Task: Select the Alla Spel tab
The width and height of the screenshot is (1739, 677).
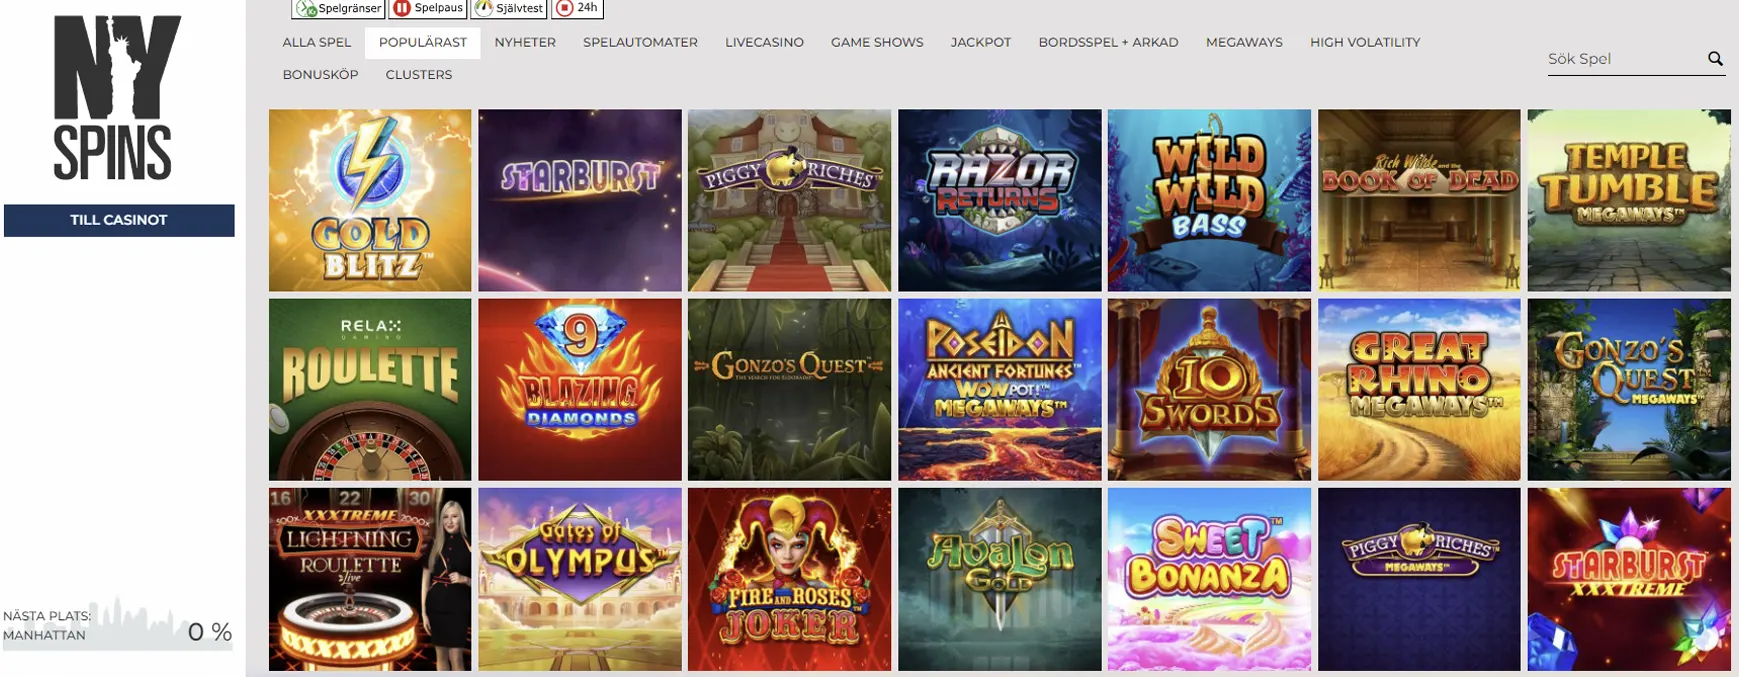Action: coord(317,42)
